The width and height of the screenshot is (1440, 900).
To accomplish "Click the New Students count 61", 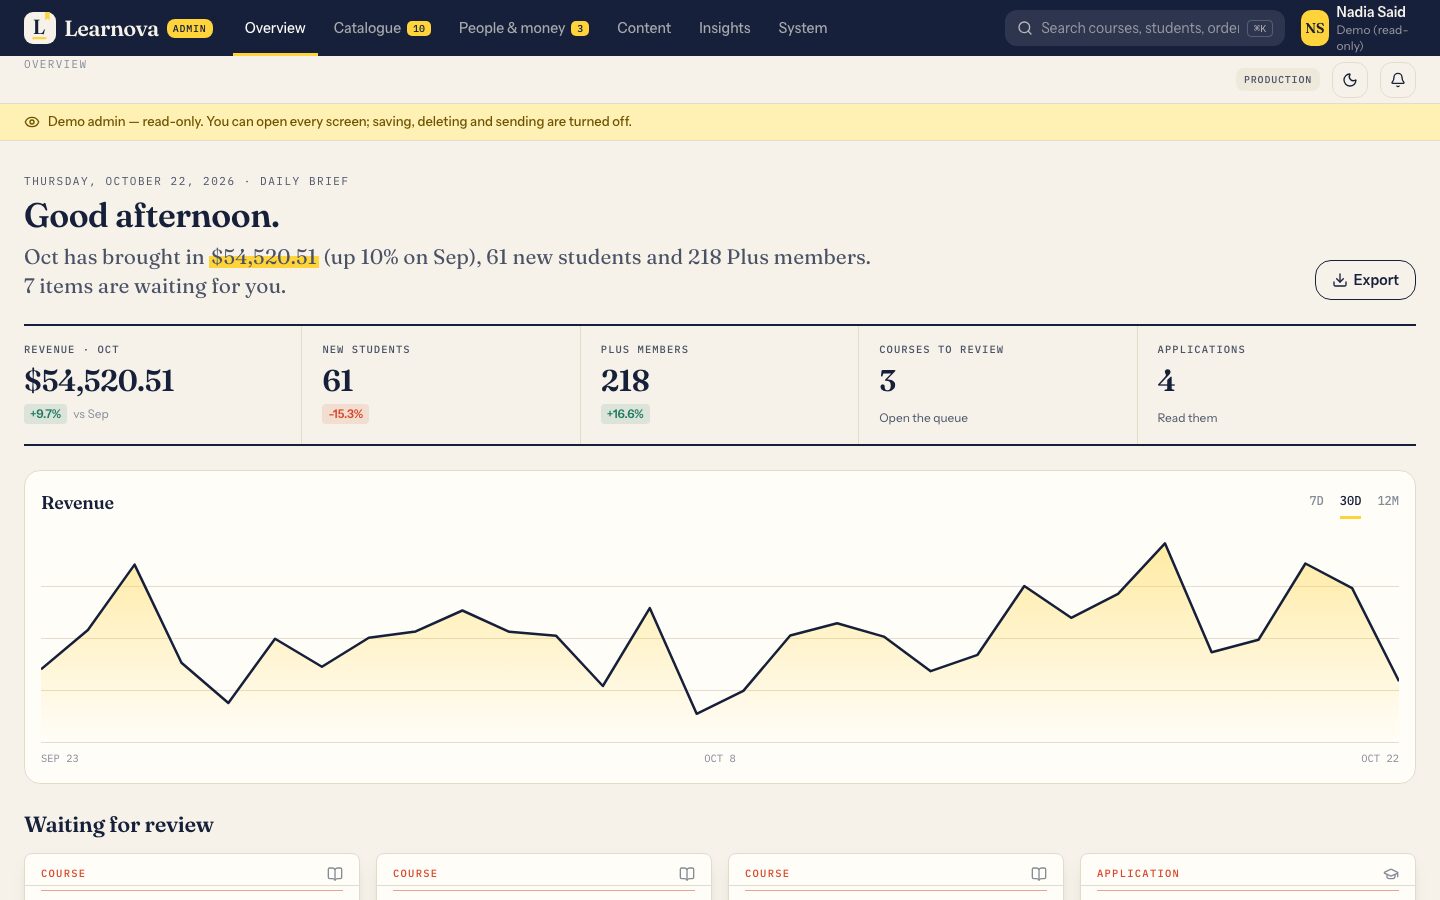I will 337,381.
